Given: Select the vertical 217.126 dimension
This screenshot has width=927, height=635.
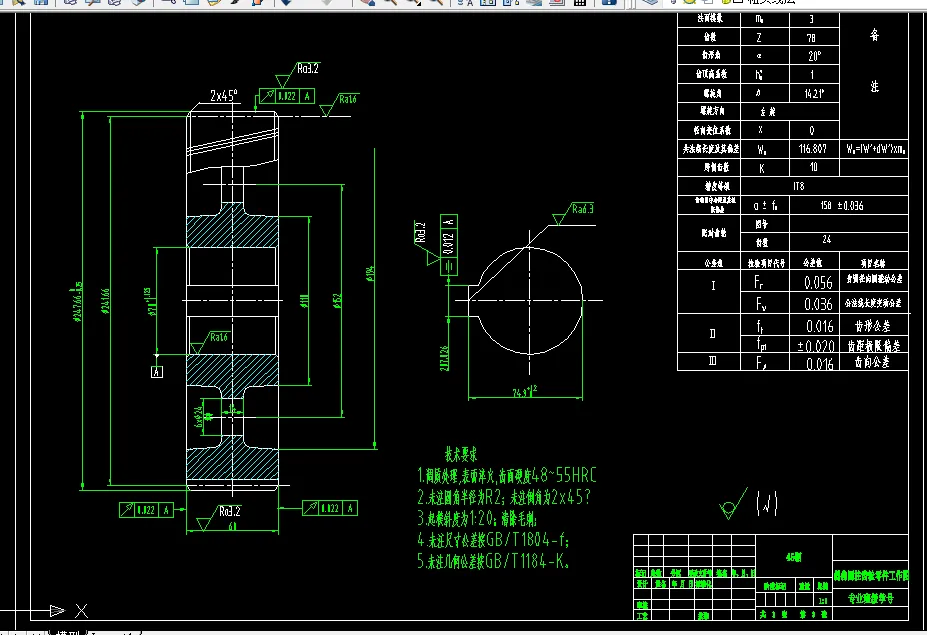Looking at the screenshot, I should pyautogui.click(x=445, y=358).
